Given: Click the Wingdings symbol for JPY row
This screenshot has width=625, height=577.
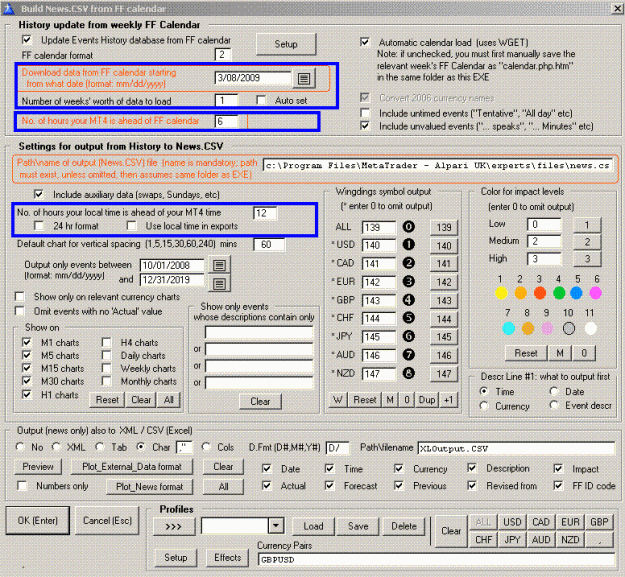Looking at the screenshot, I should pyautogui.click(x=409, y=336).
